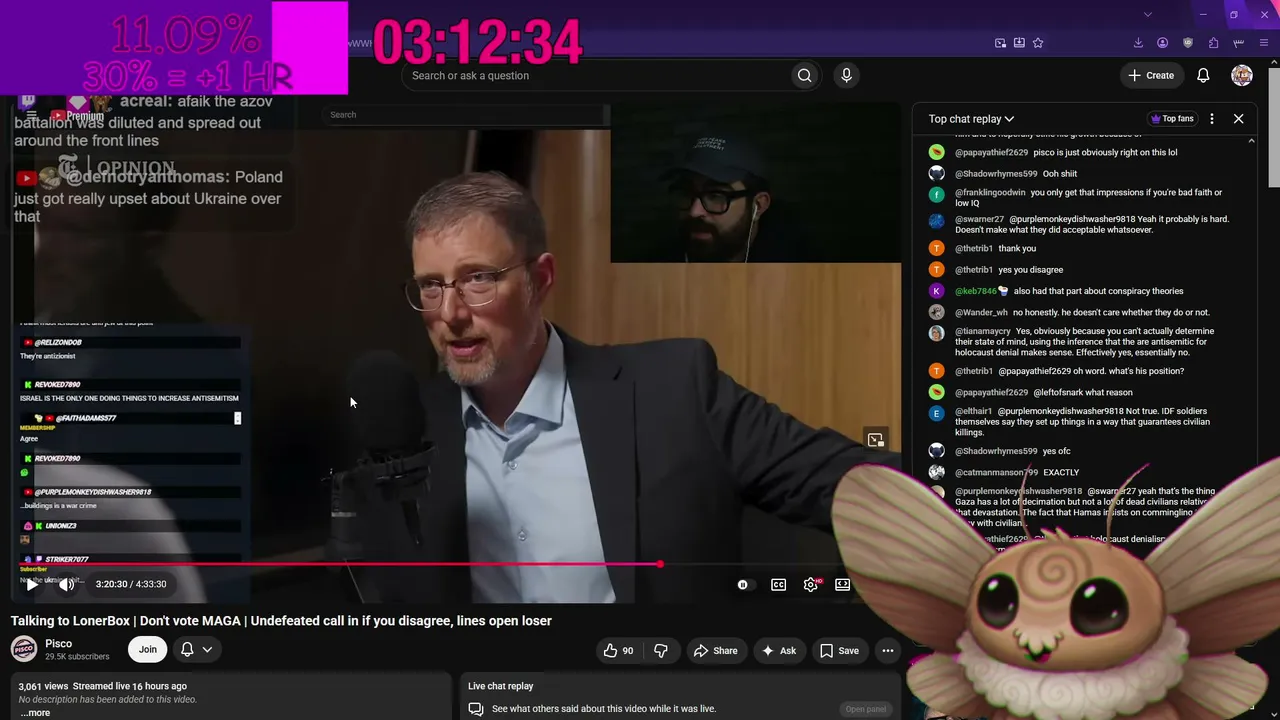Select username @swarner27 in chat

(979, 220)
